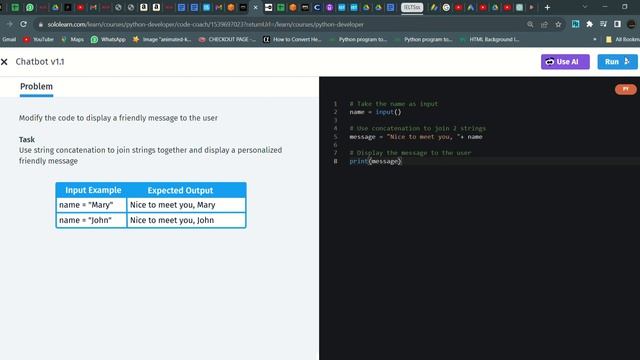The height and width of the screenshot is (360, 640).
Task: Close the Chatbot v1.1 code coach
Action: click(4, 62)
